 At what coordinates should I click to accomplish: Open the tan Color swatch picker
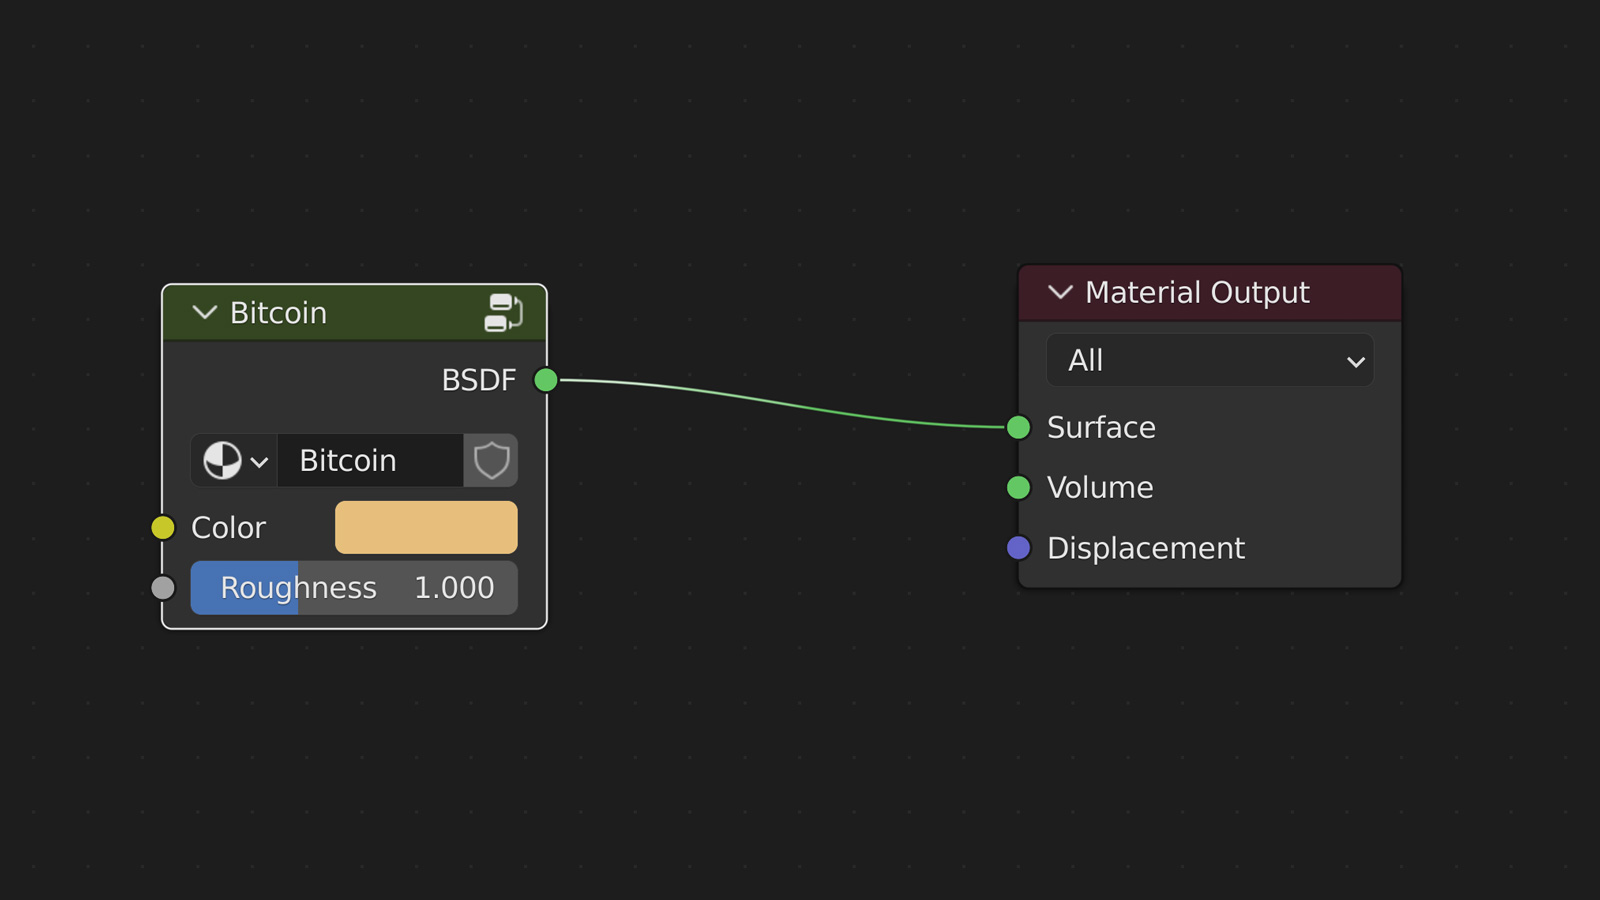point(426,528)
